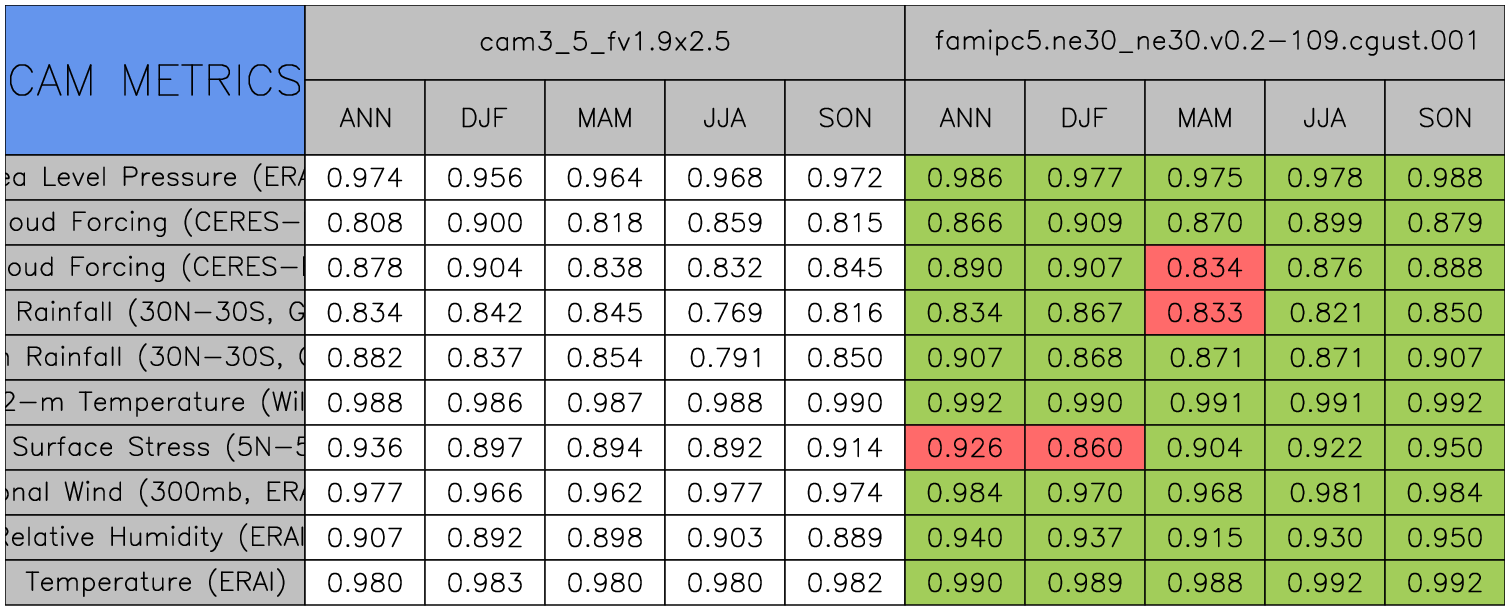Click the 0.900 Cloud Forcing DJF cell

(485, 222)
